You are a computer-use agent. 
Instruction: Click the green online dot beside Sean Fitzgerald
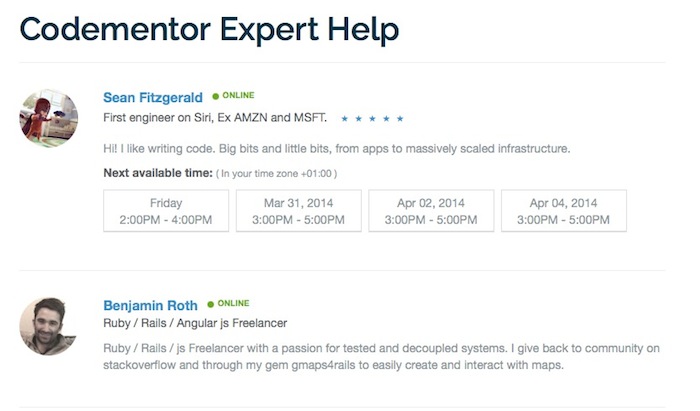215,97
